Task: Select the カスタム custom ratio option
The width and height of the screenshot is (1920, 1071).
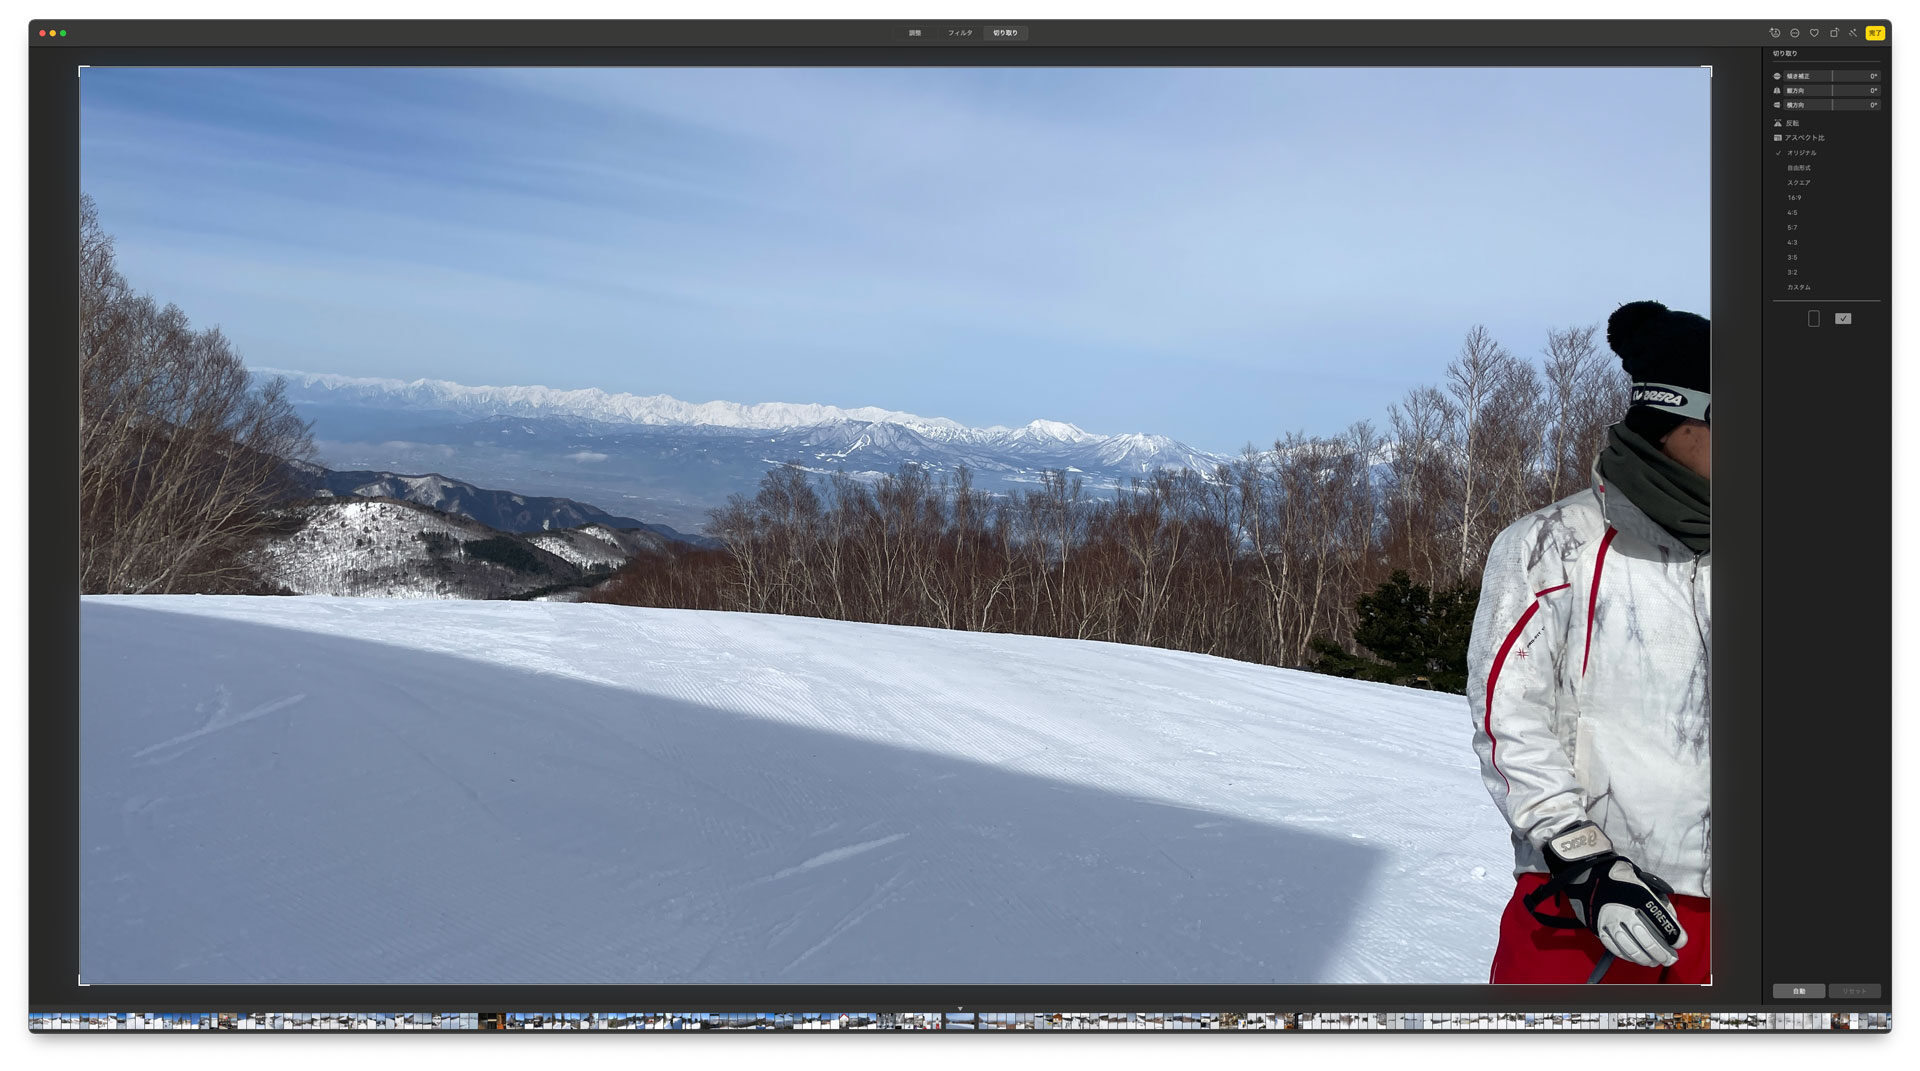Action: pyautogui.click(x=1798, y=288)
